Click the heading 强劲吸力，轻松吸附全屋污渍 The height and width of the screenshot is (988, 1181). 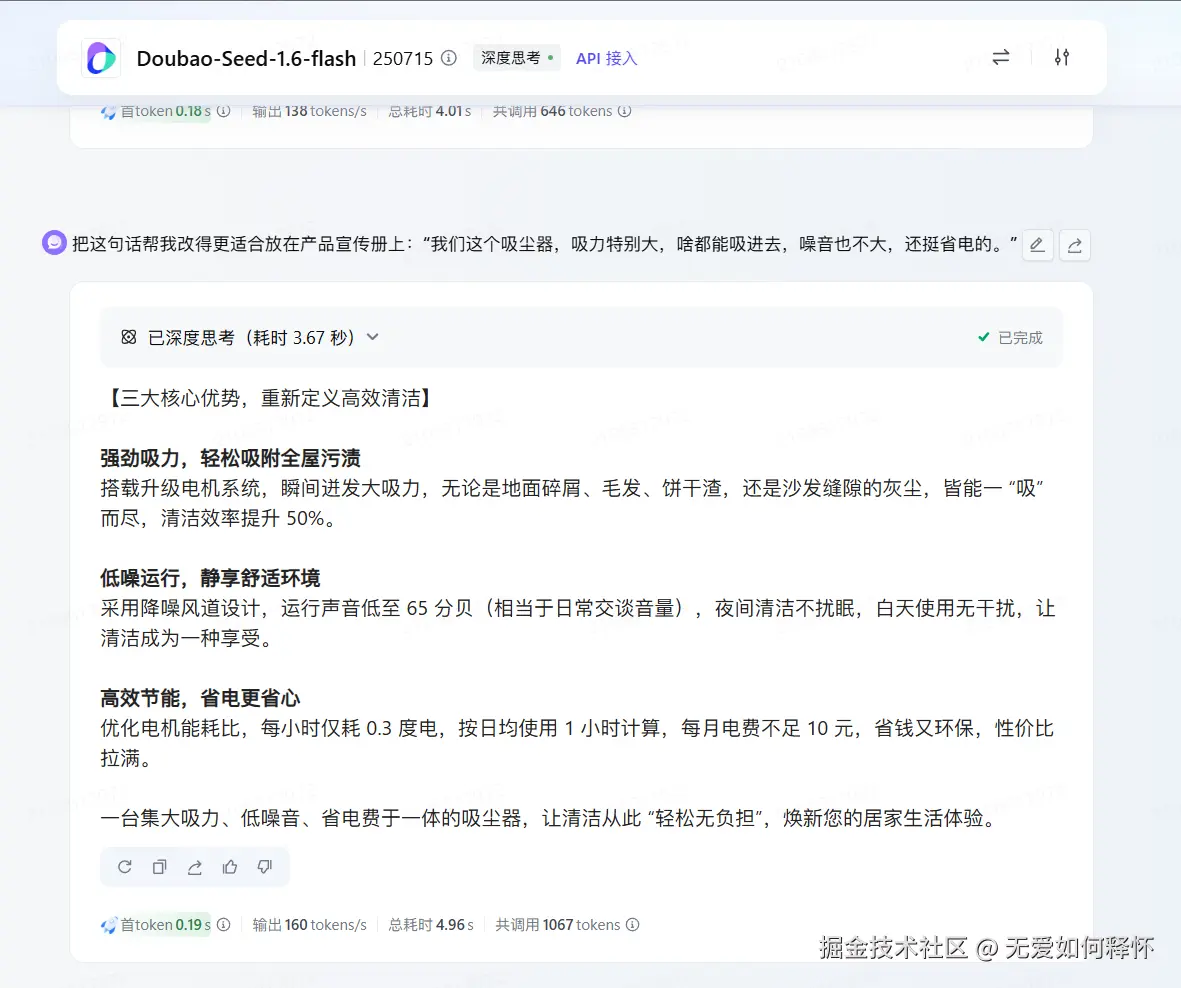(x=230, y=458)
